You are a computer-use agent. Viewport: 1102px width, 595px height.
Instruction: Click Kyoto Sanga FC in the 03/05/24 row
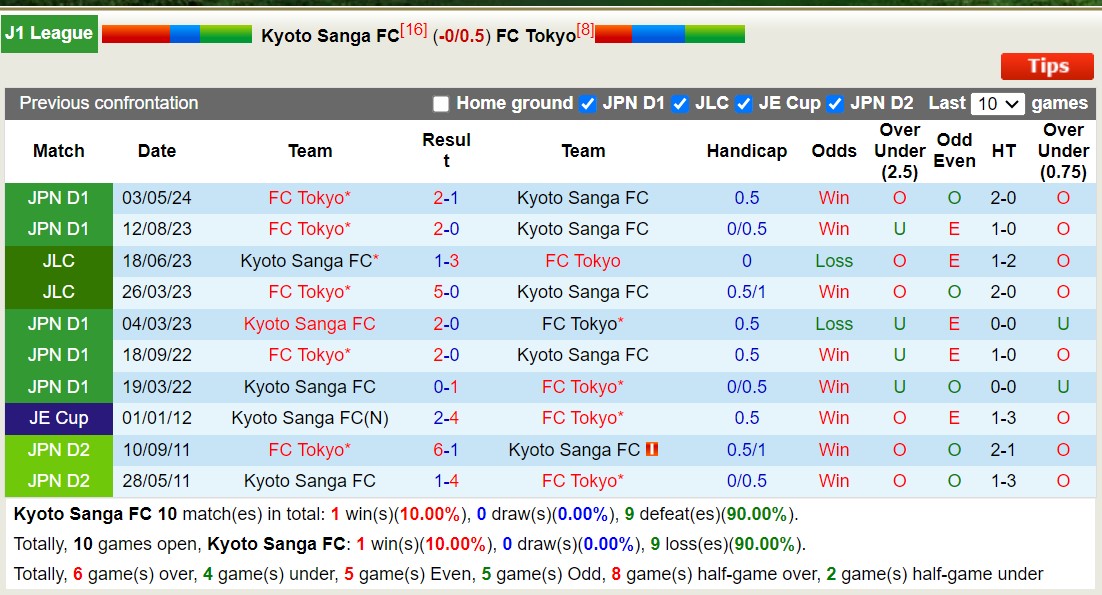coord(583,197)
